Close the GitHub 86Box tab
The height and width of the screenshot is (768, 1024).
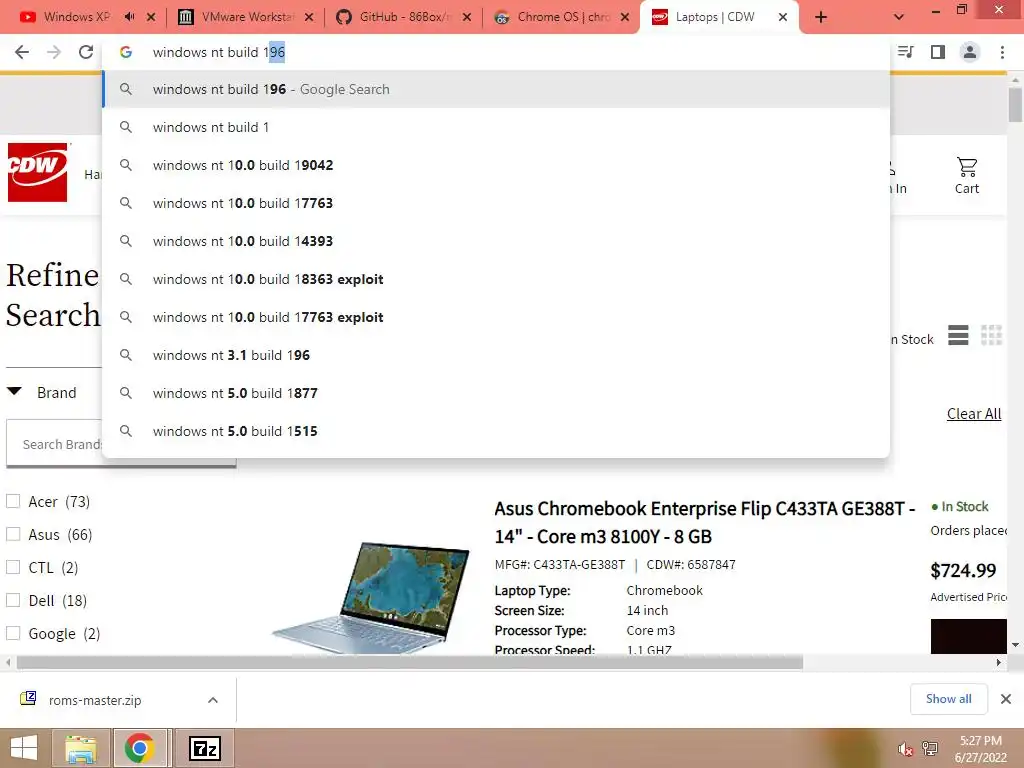pos(467,18)
